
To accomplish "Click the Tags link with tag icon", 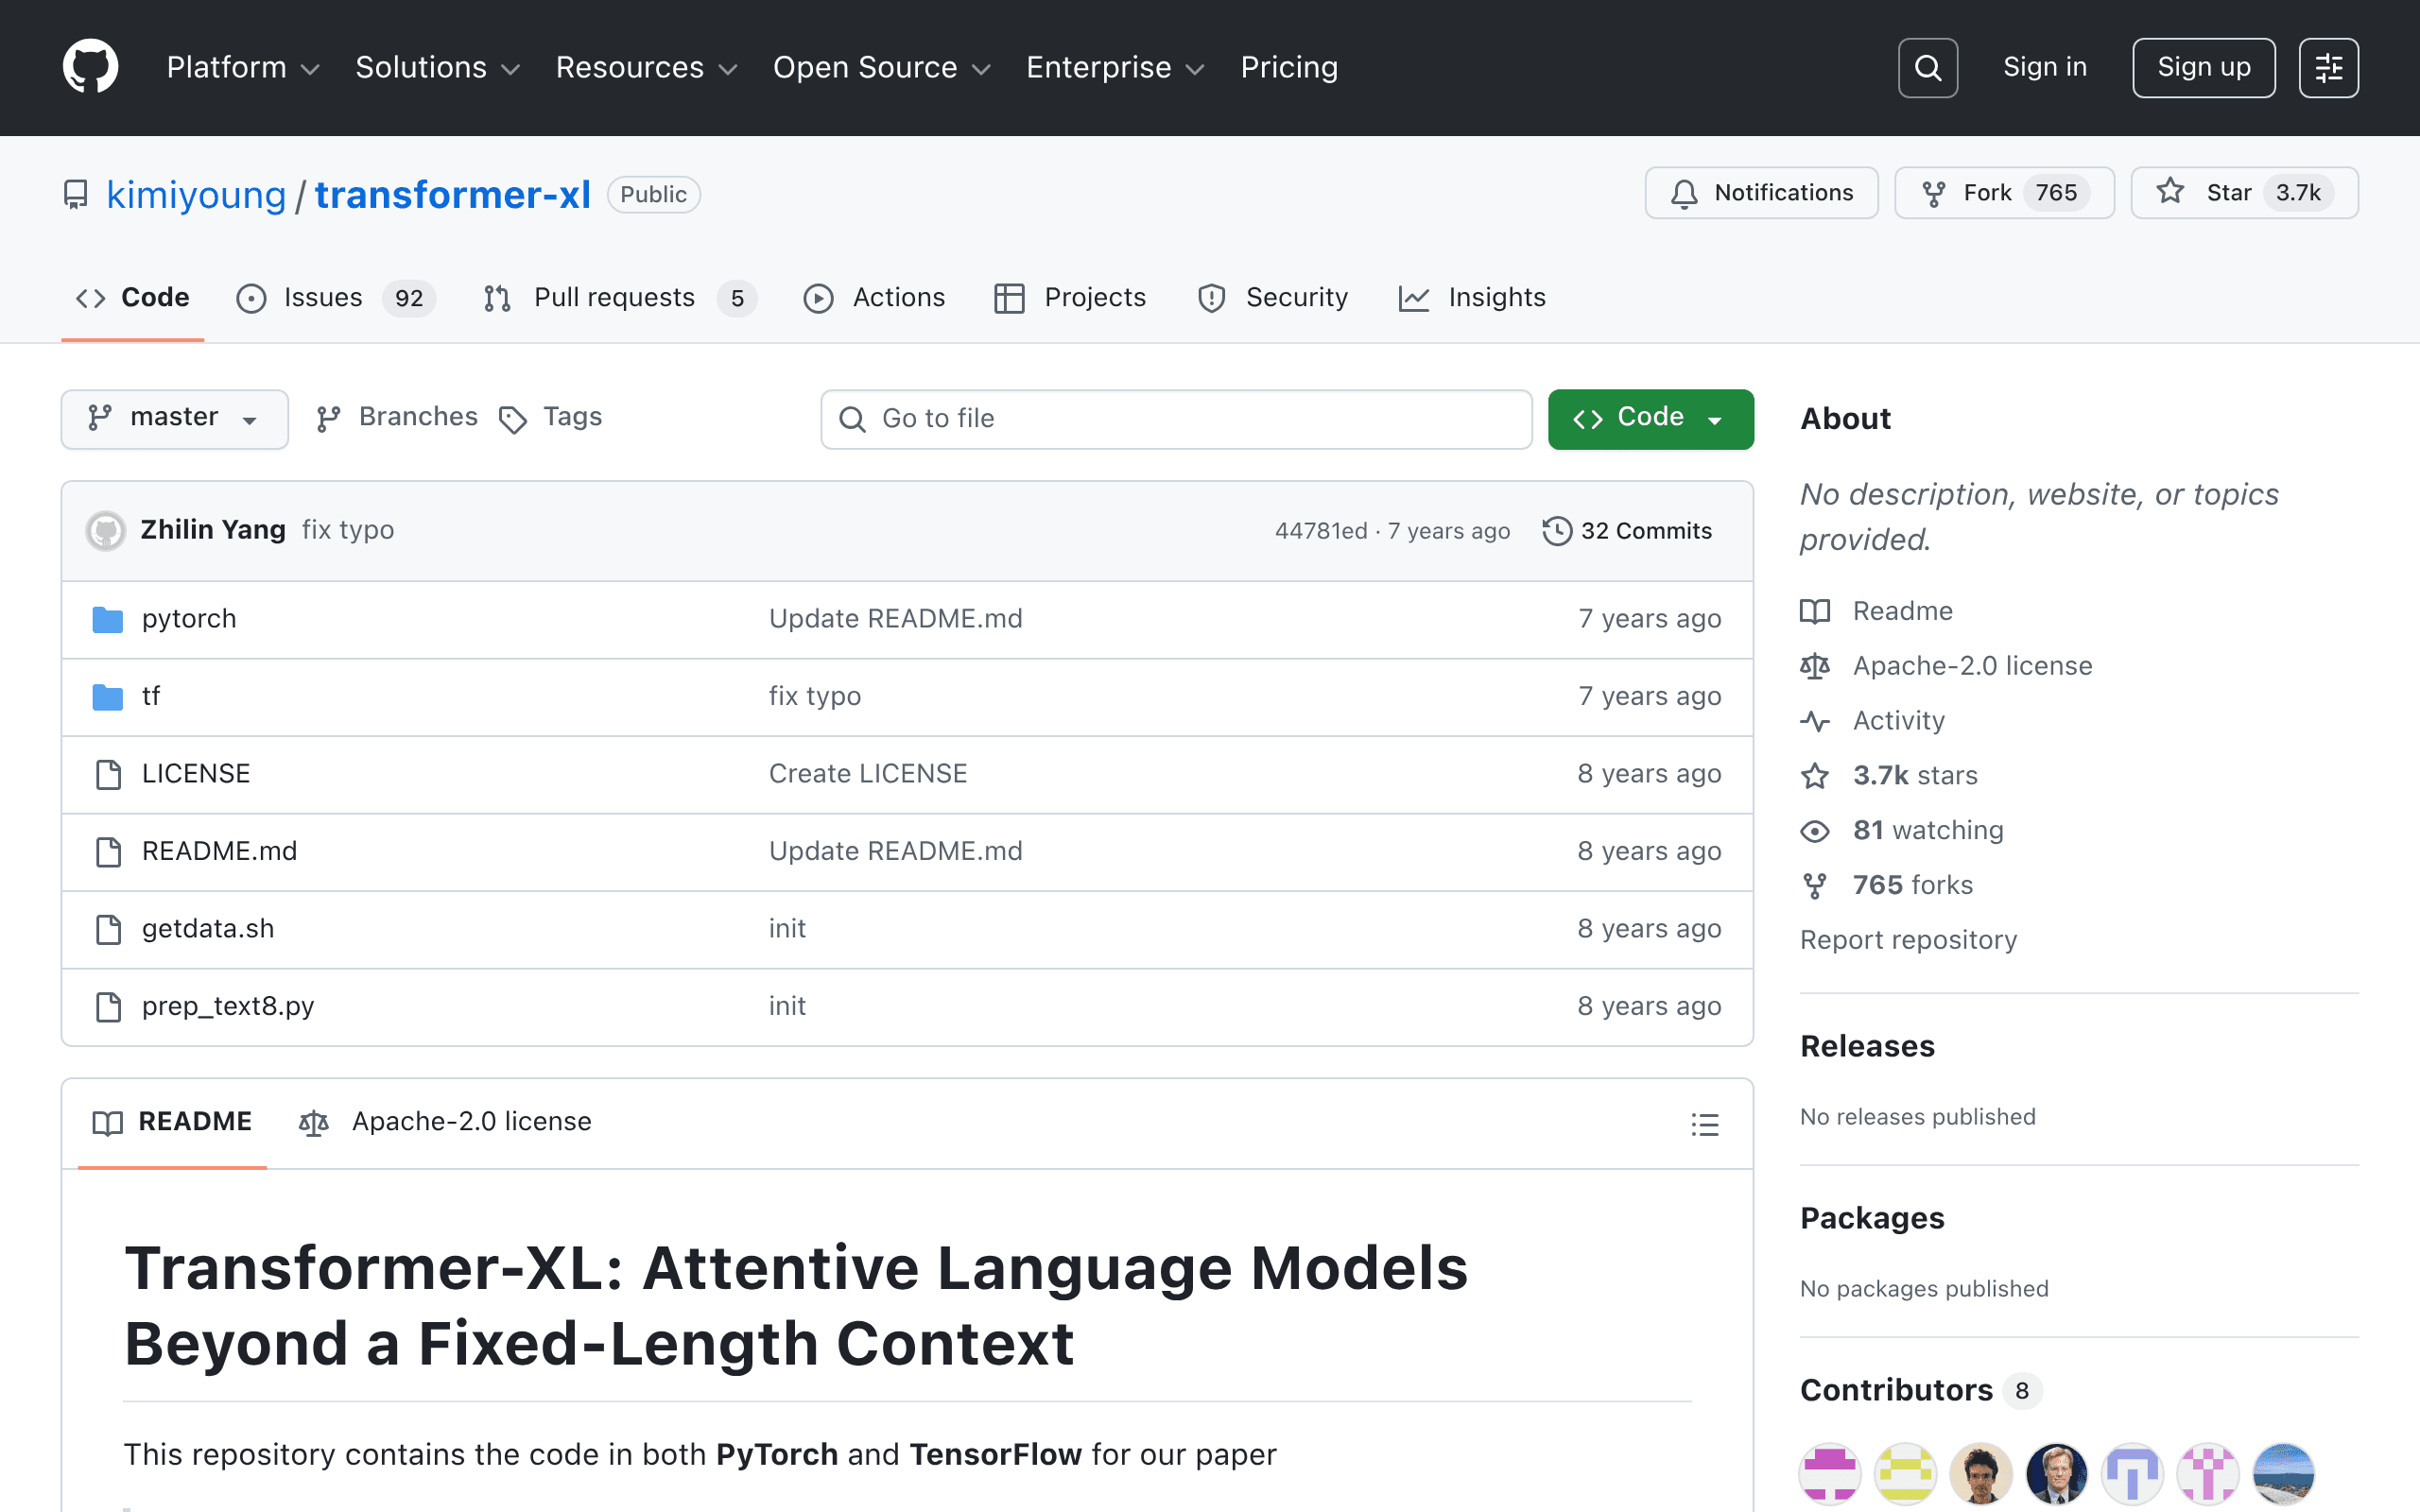I will coord(551,418).
